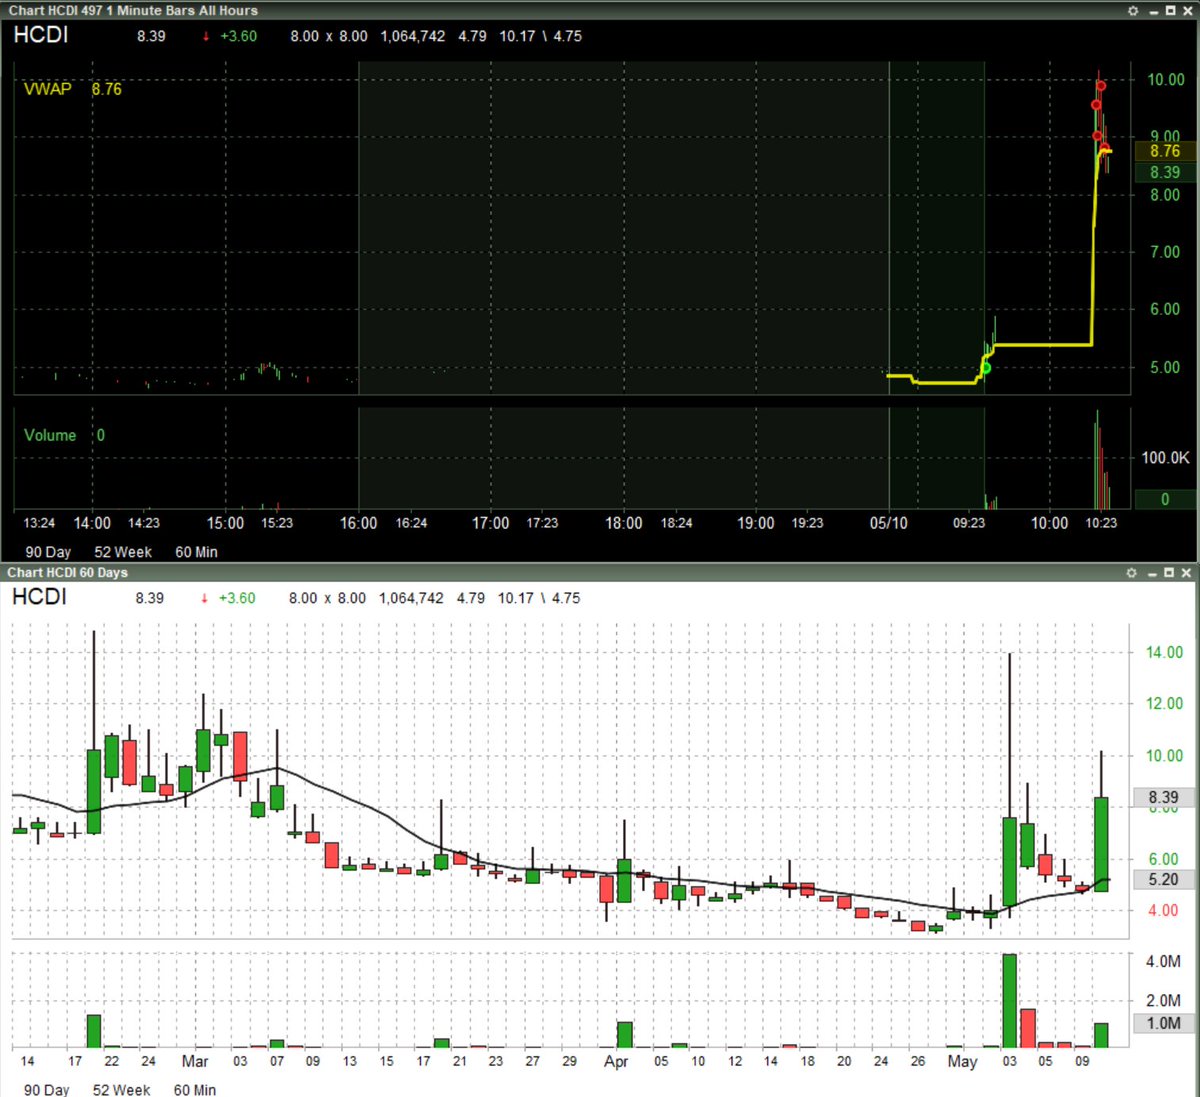Minimize the HCDI 60 Days chart window
The width and height of the screenshot is (1200, 1097).
[x=1152, y=573]
